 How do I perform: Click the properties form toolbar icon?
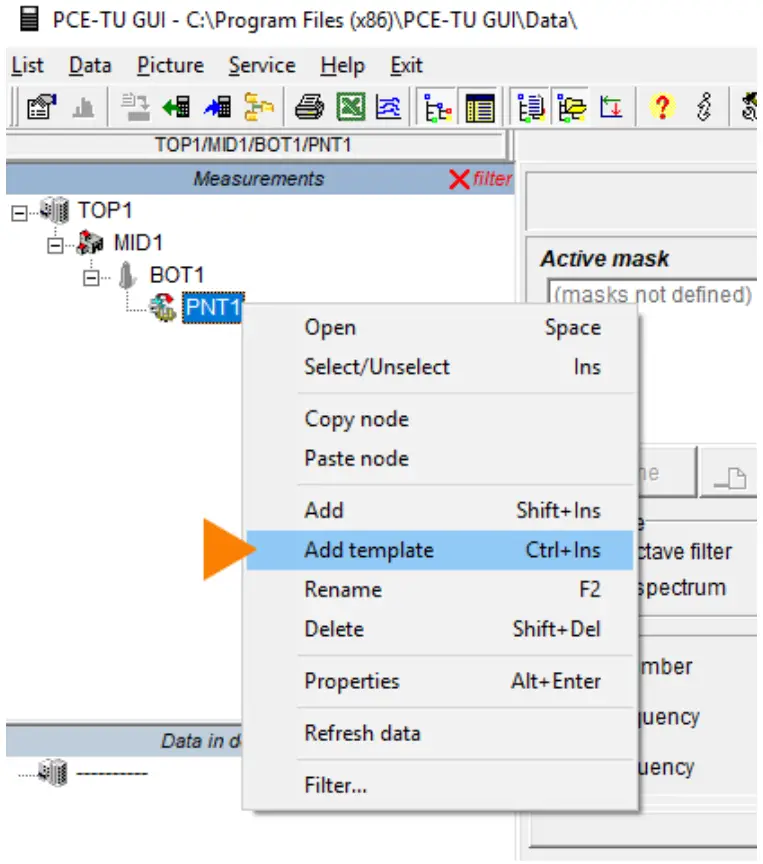point(42,107)
